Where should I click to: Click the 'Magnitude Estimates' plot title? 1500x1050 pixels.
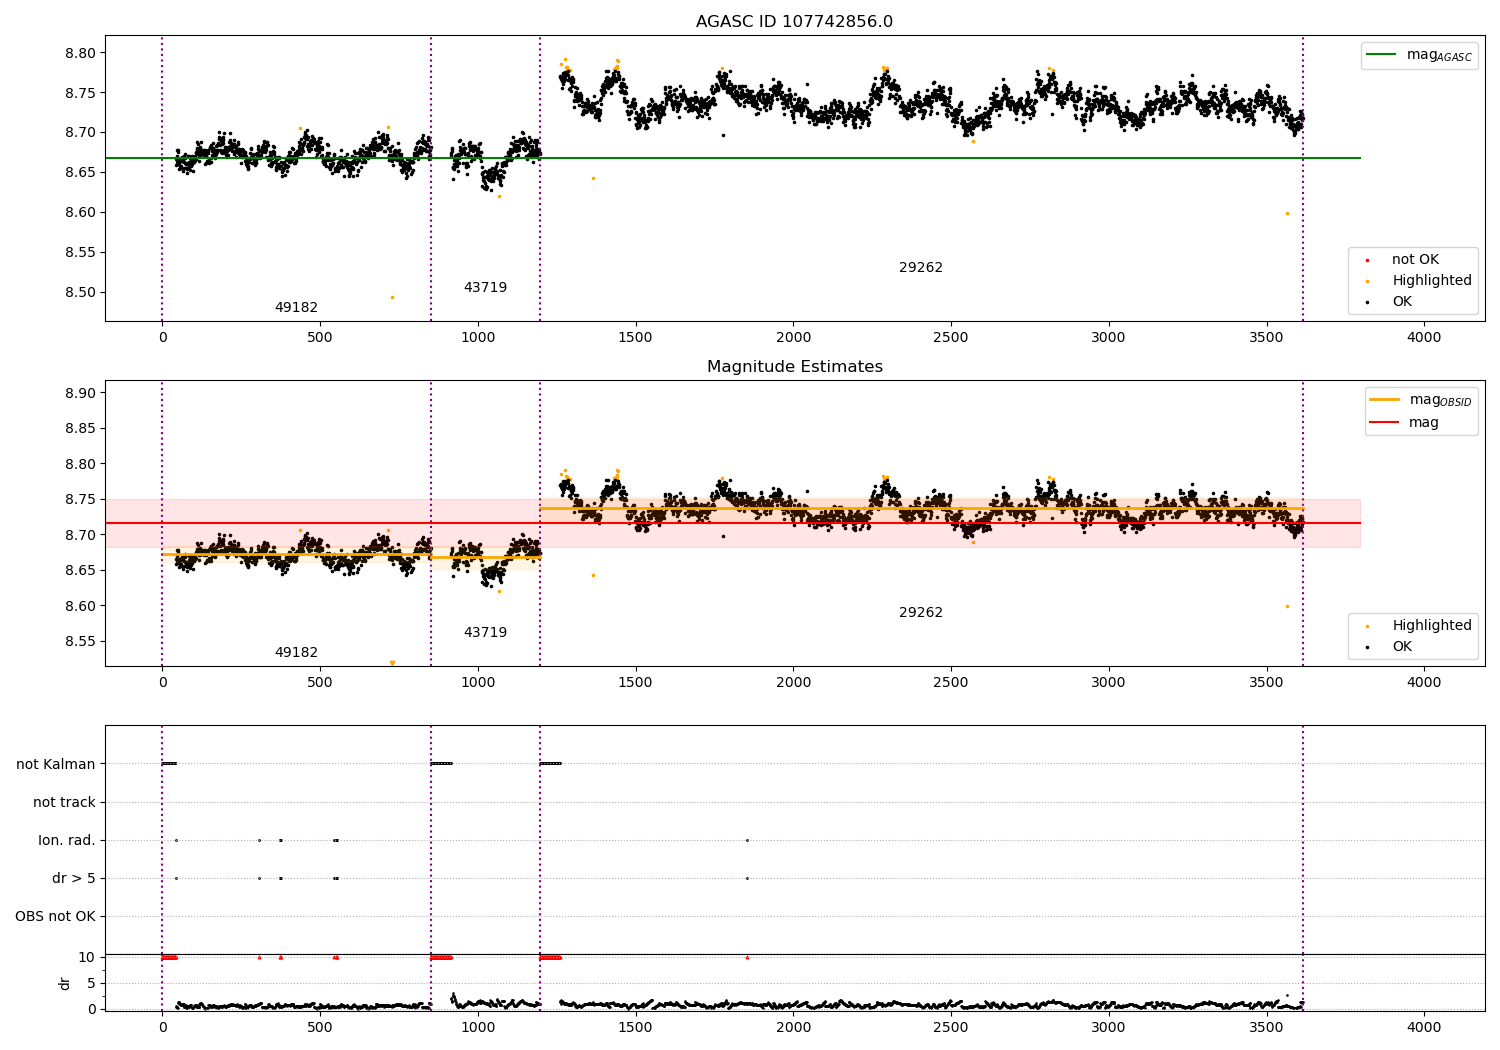point(794,367)
